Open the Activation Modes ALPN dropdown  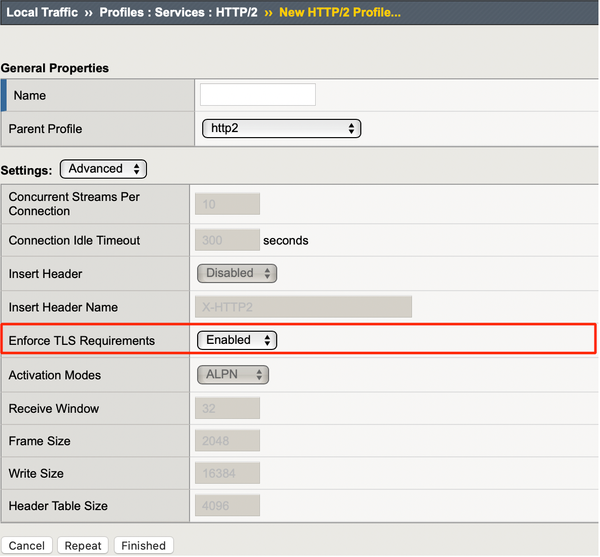[233, 375]
